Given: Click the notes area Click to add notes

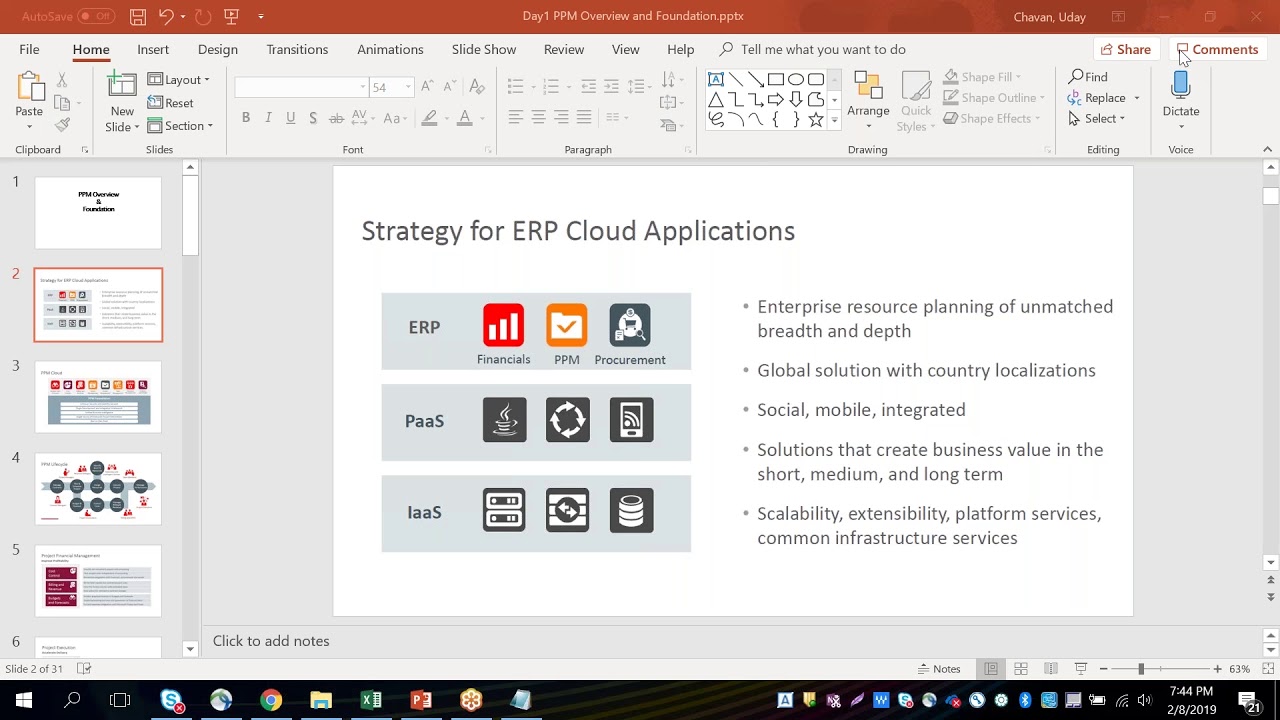Looking at the screenshot, I should (271, 641).
